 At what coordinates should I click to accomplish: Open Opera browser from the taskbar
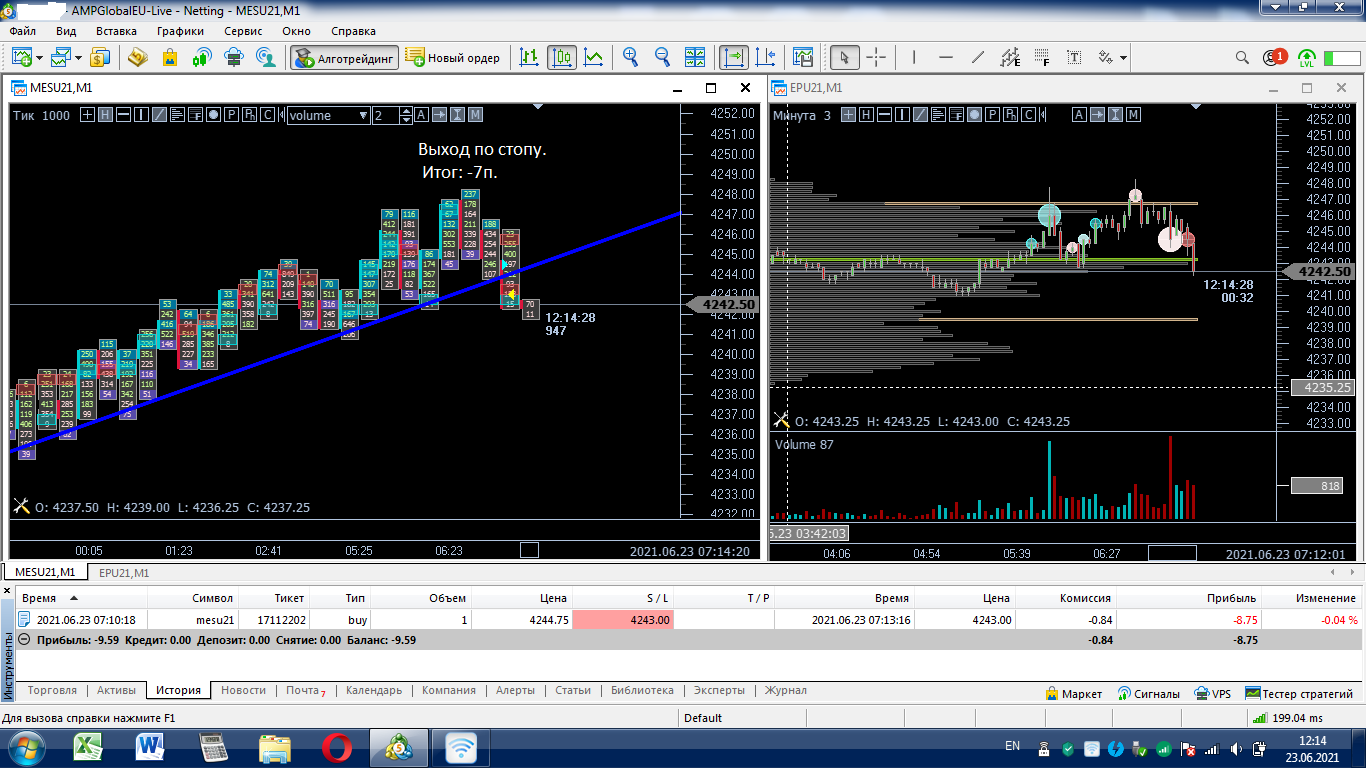point(337,747)
